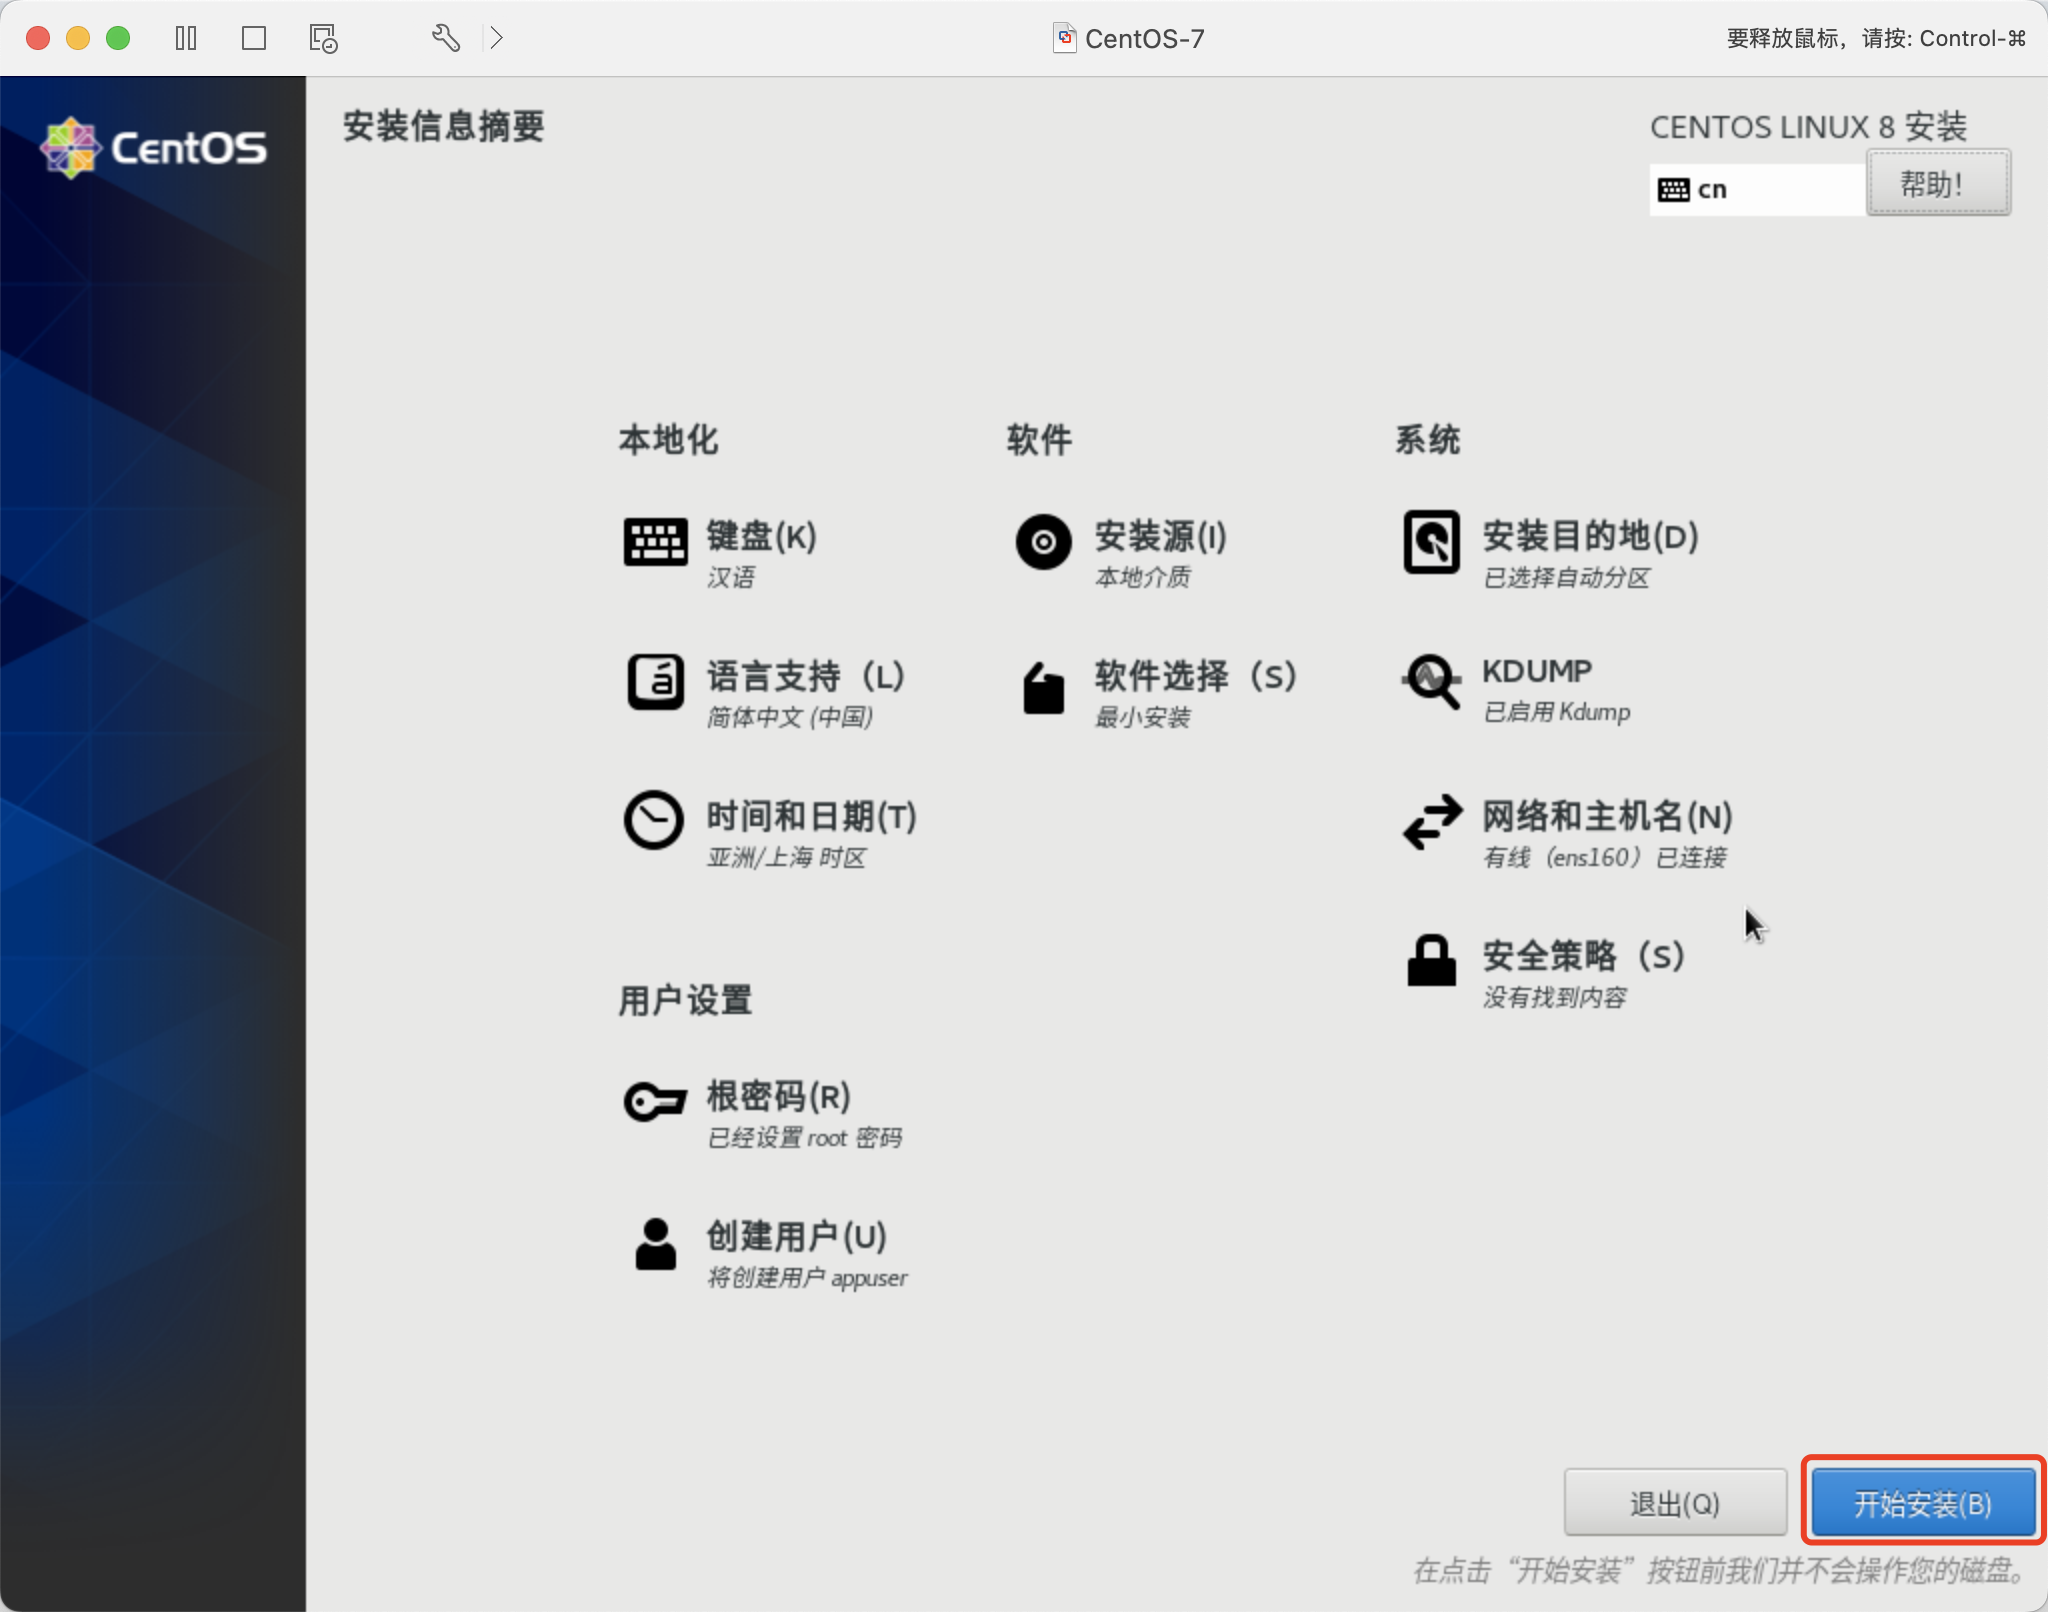Image resolution: width=2048 pixels, height=1612 pixels.
Task: Open 安装目的地(D) settings
Action: tap(1591, 536)
